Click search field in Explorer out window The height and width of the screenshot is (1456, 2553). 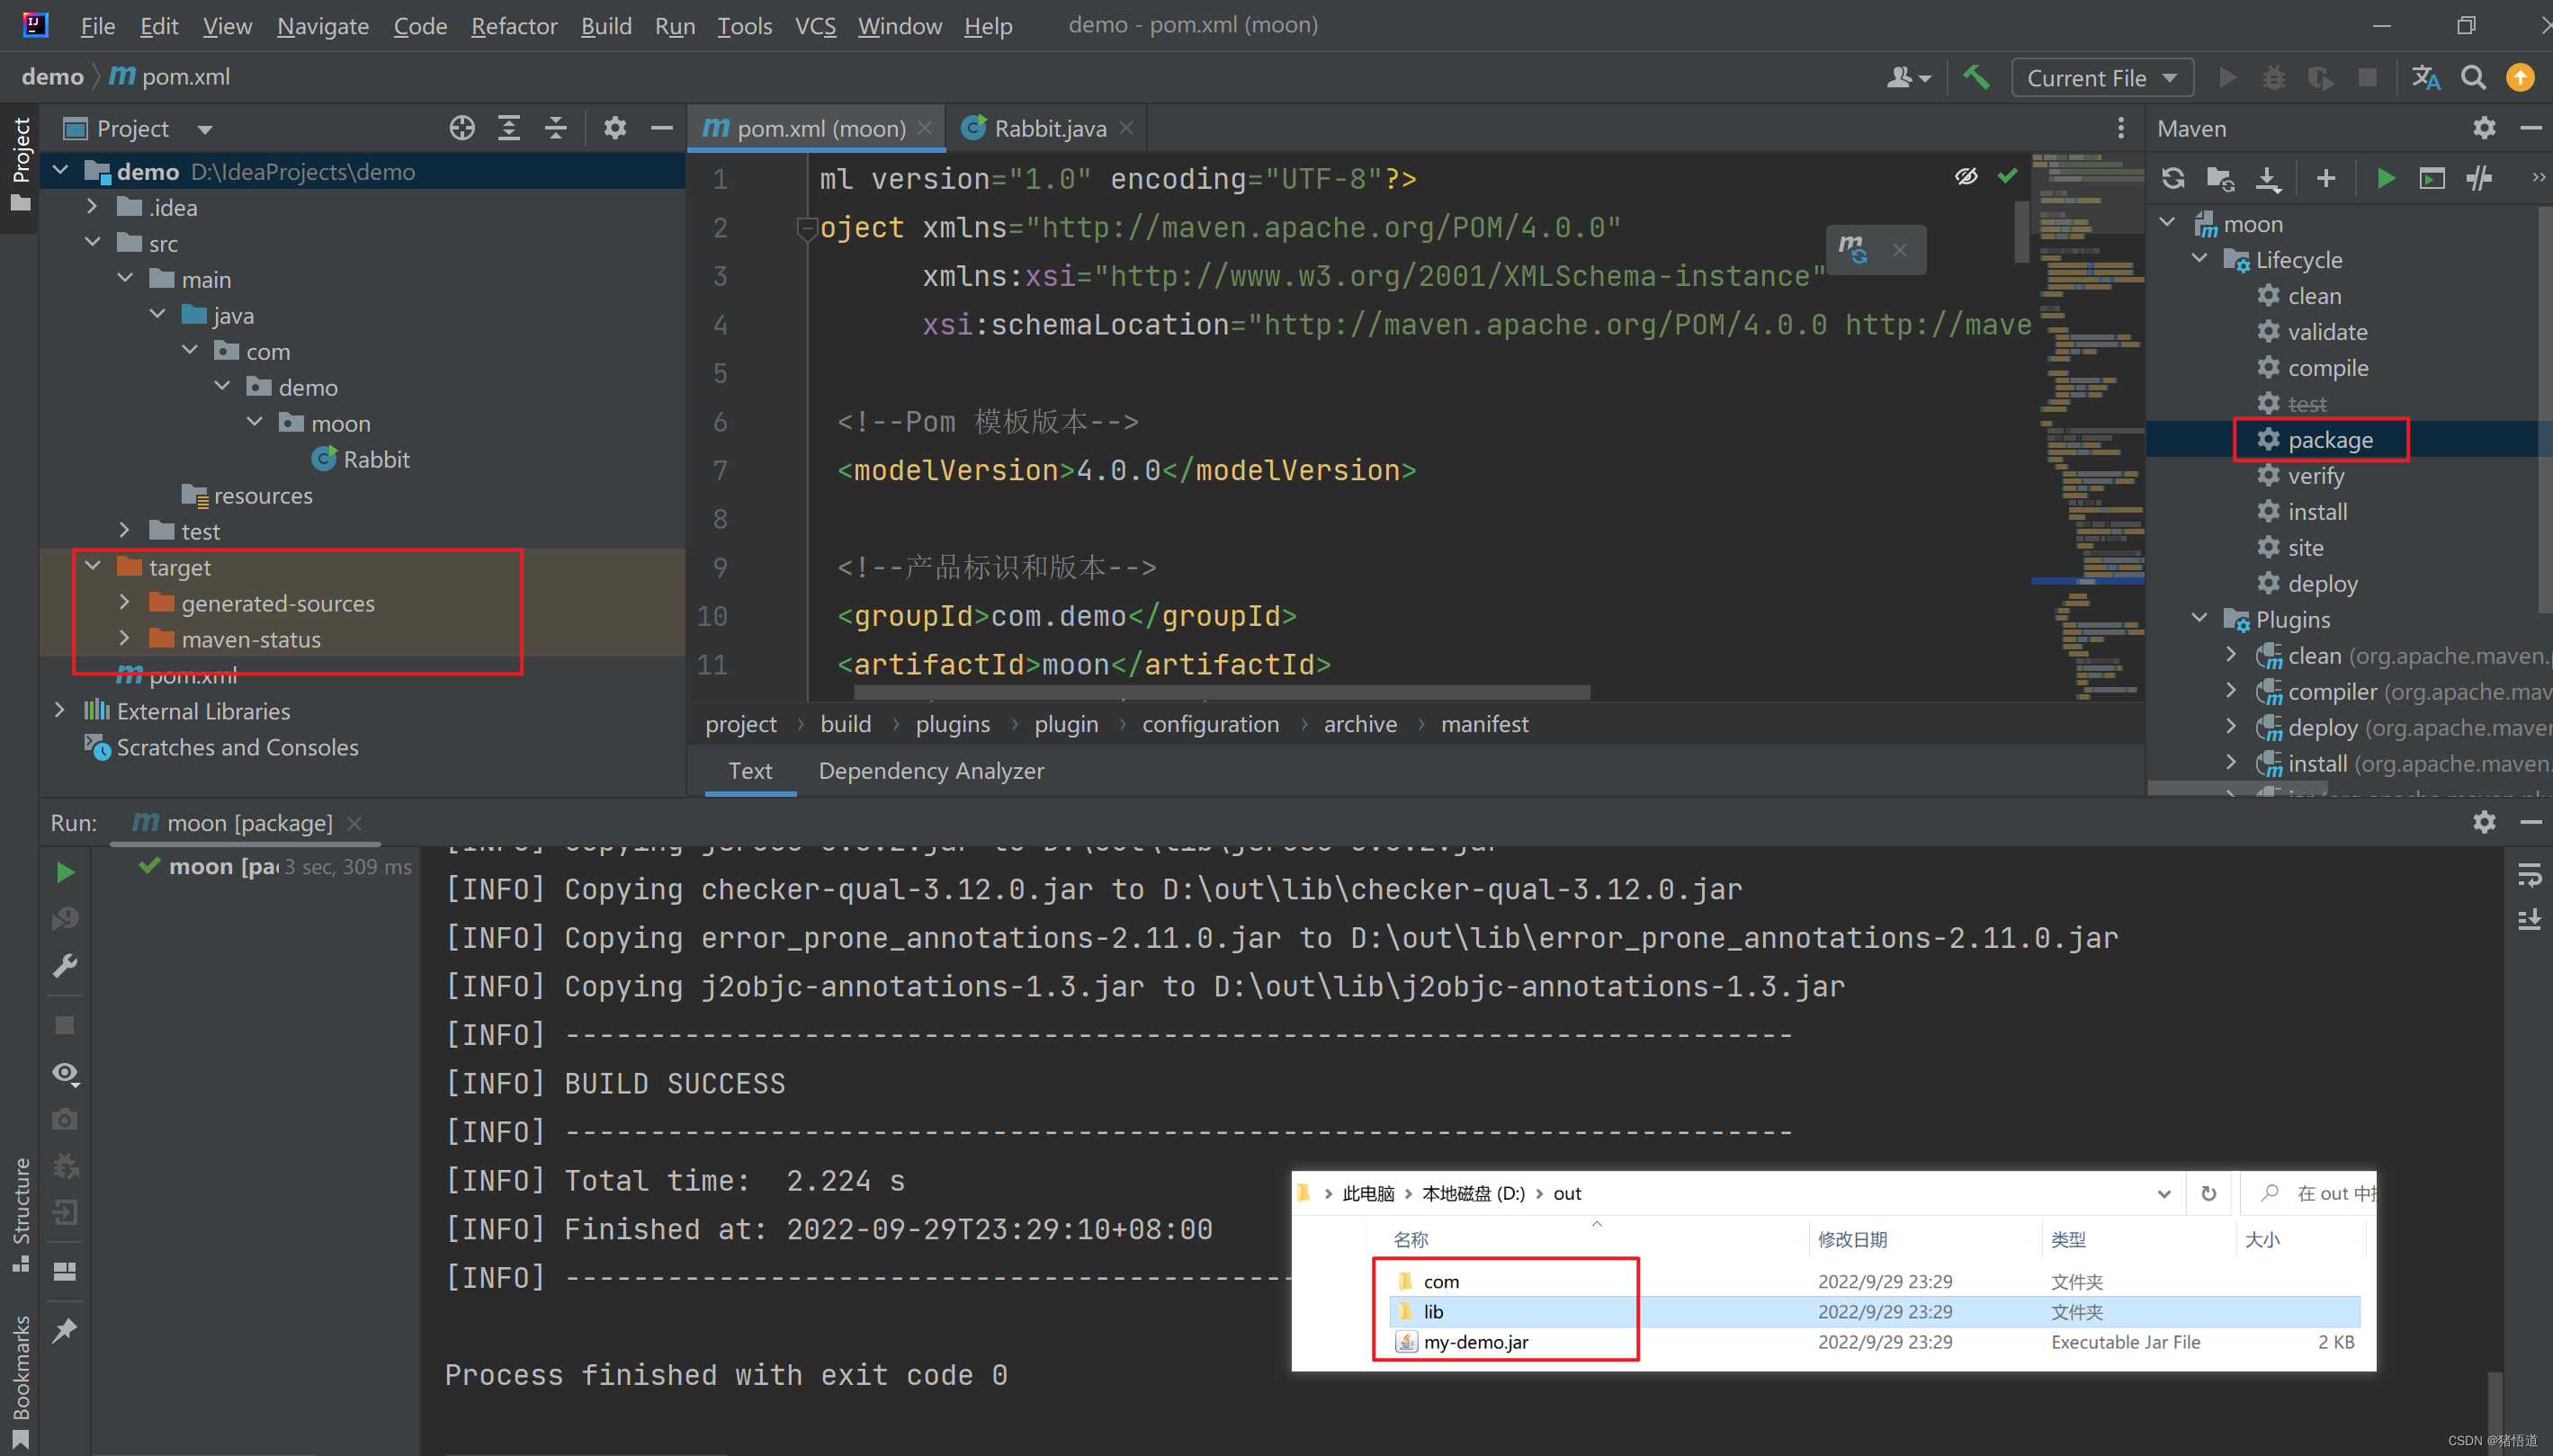pos(2310,1193)
